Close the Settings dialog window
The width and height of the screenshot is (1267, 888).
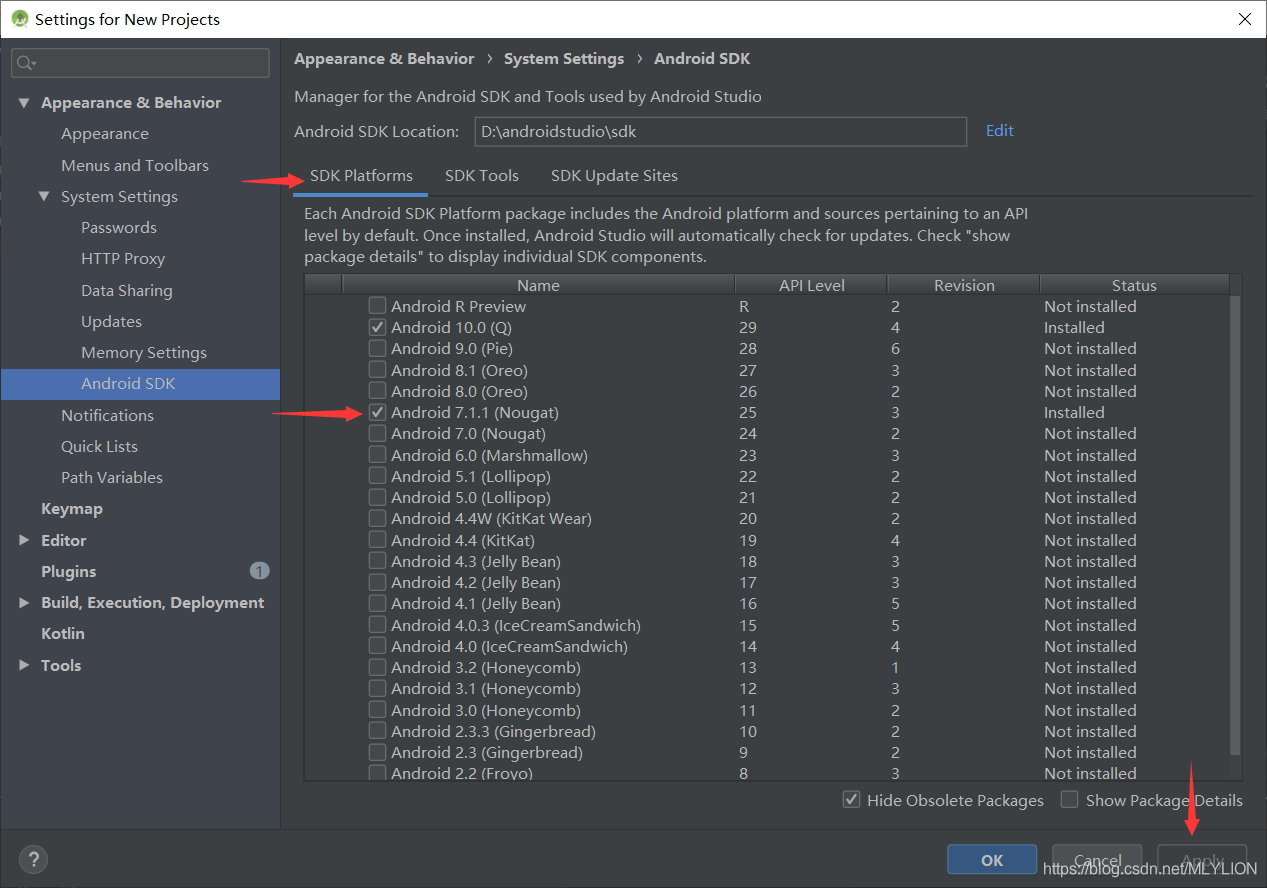pos(1244,19)
